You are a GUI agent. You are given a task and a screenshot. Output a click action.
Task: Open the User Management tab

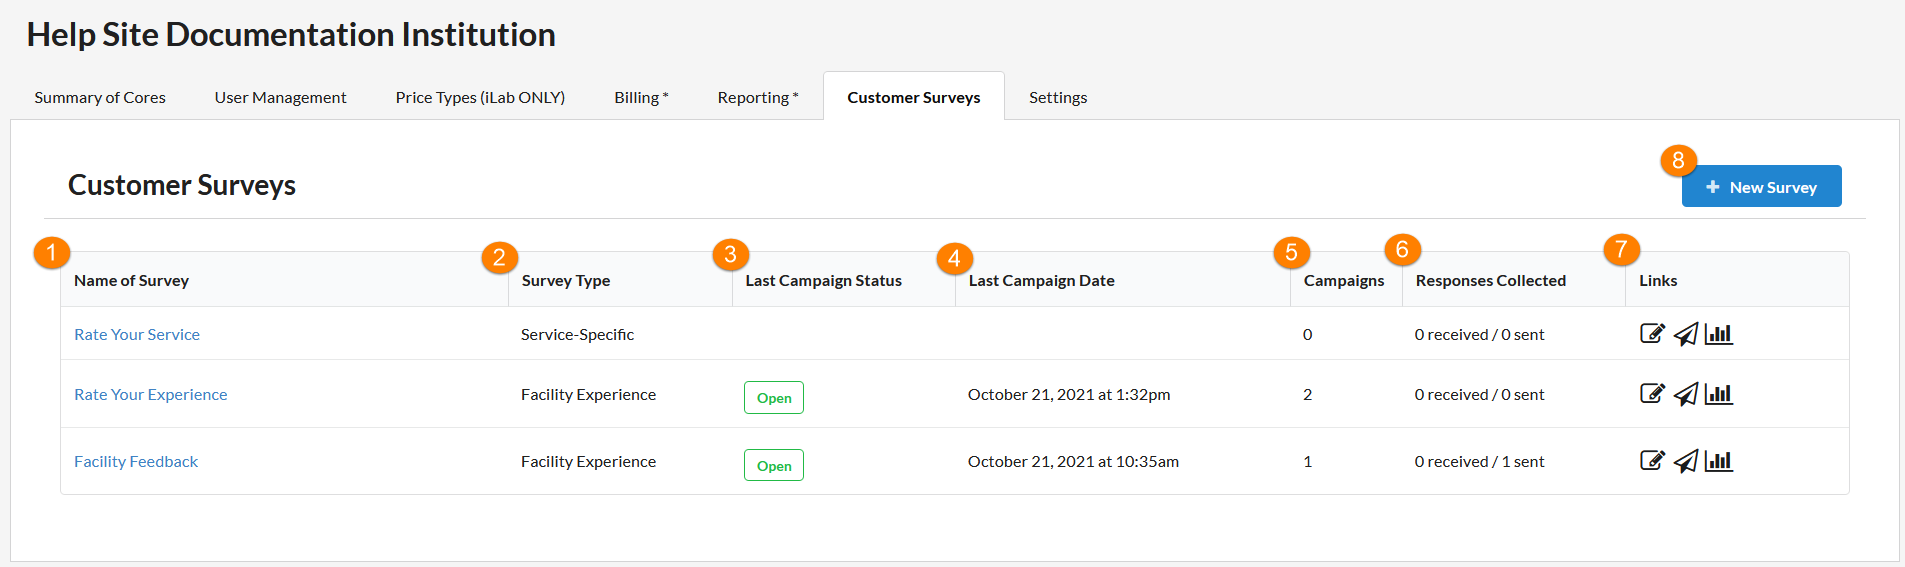tap(280, 97)
